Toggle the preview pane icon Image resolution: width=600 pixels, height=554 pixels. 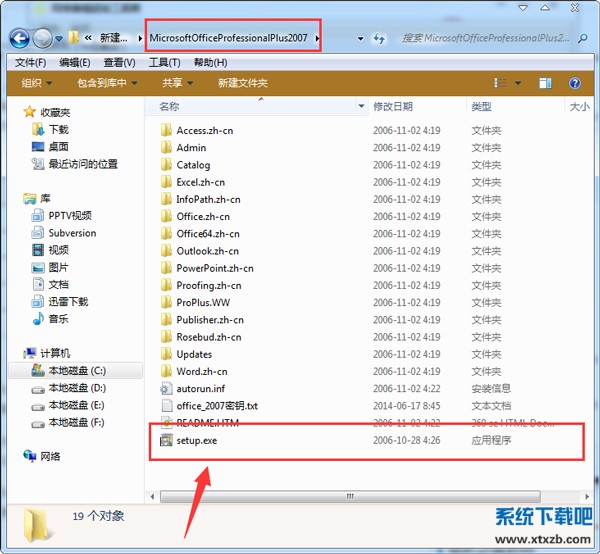[547, 83]
